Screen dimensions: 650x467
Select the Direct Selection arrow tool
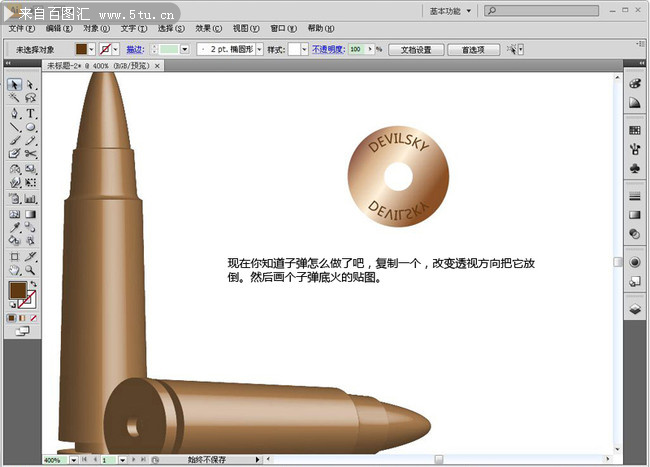[31, 85]
